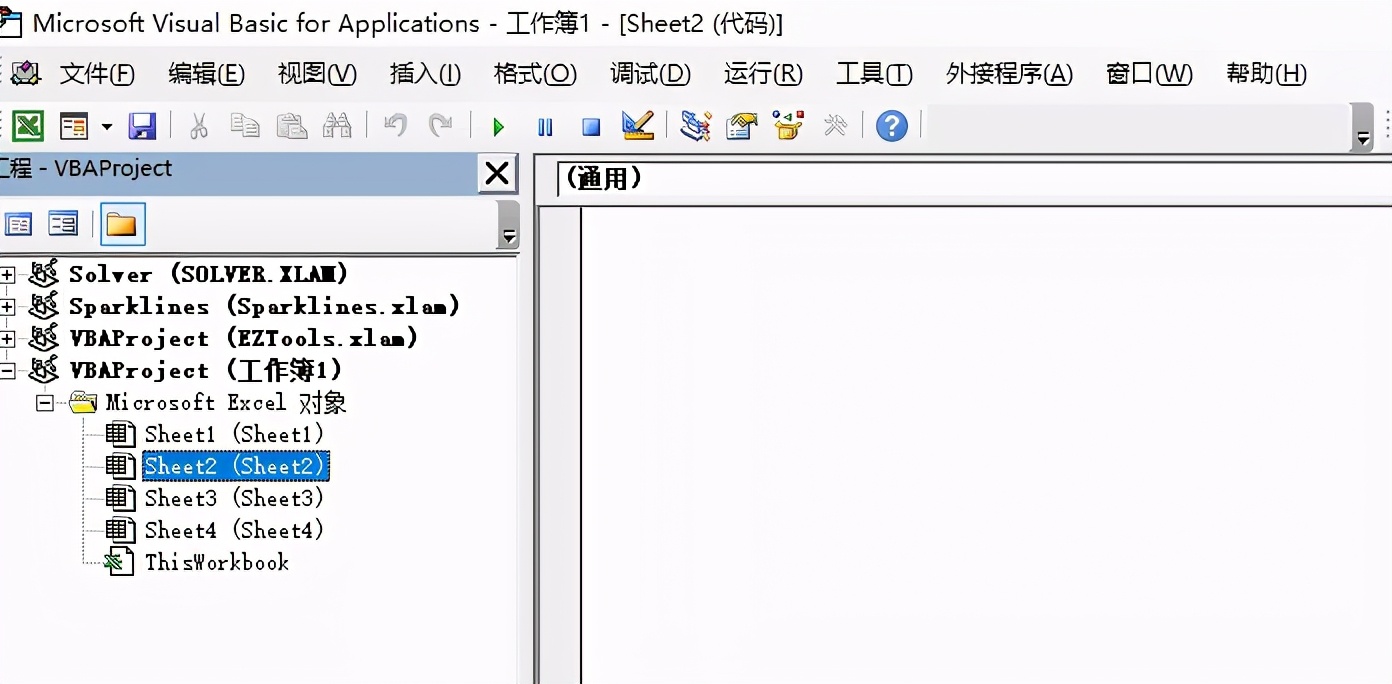Open project panel toolbar overflow arrow
1392x684 pixels.
(509, 225)
